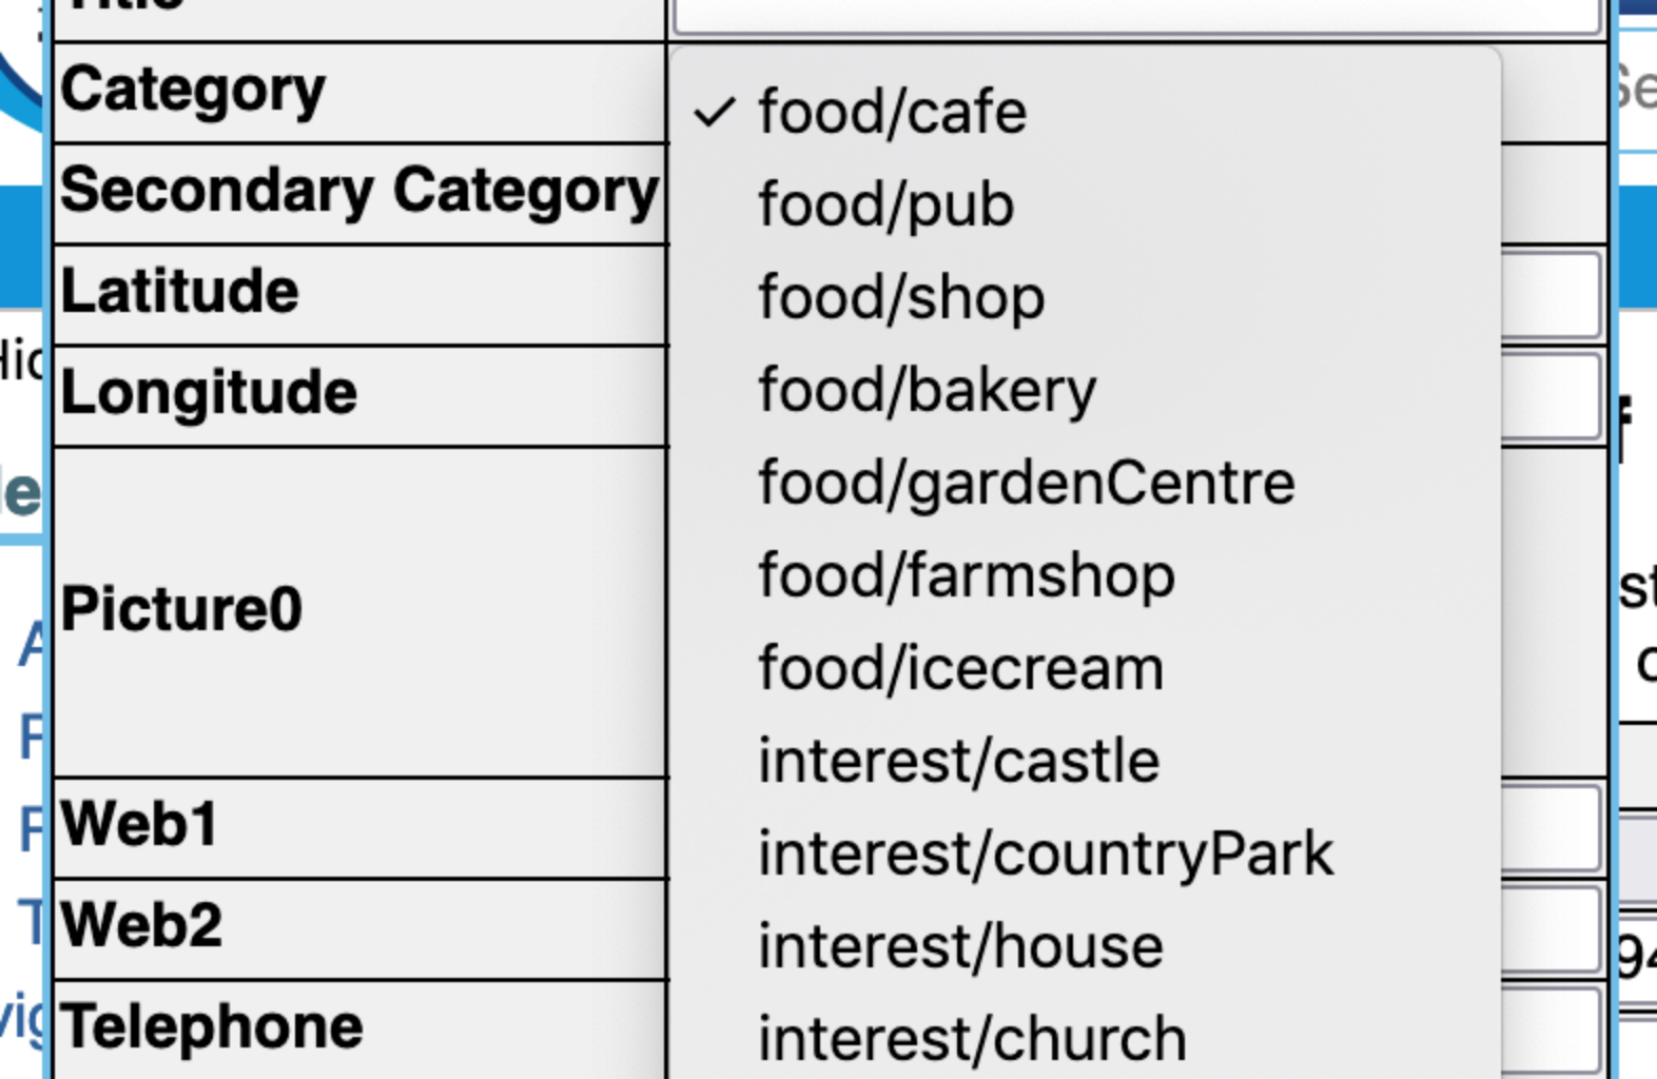Select the food/farmshop entry
Screen dimensions: 1657x1079
[x=966, y=576]
